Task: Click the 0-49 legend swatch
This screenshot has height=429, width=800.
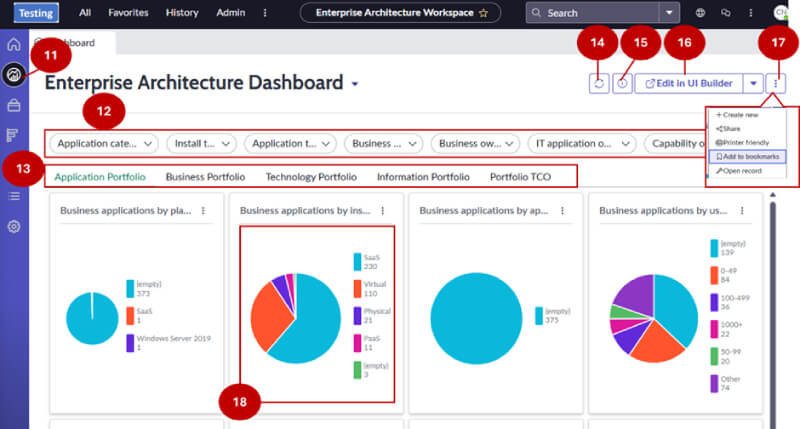Action: [x=714, y=275]
